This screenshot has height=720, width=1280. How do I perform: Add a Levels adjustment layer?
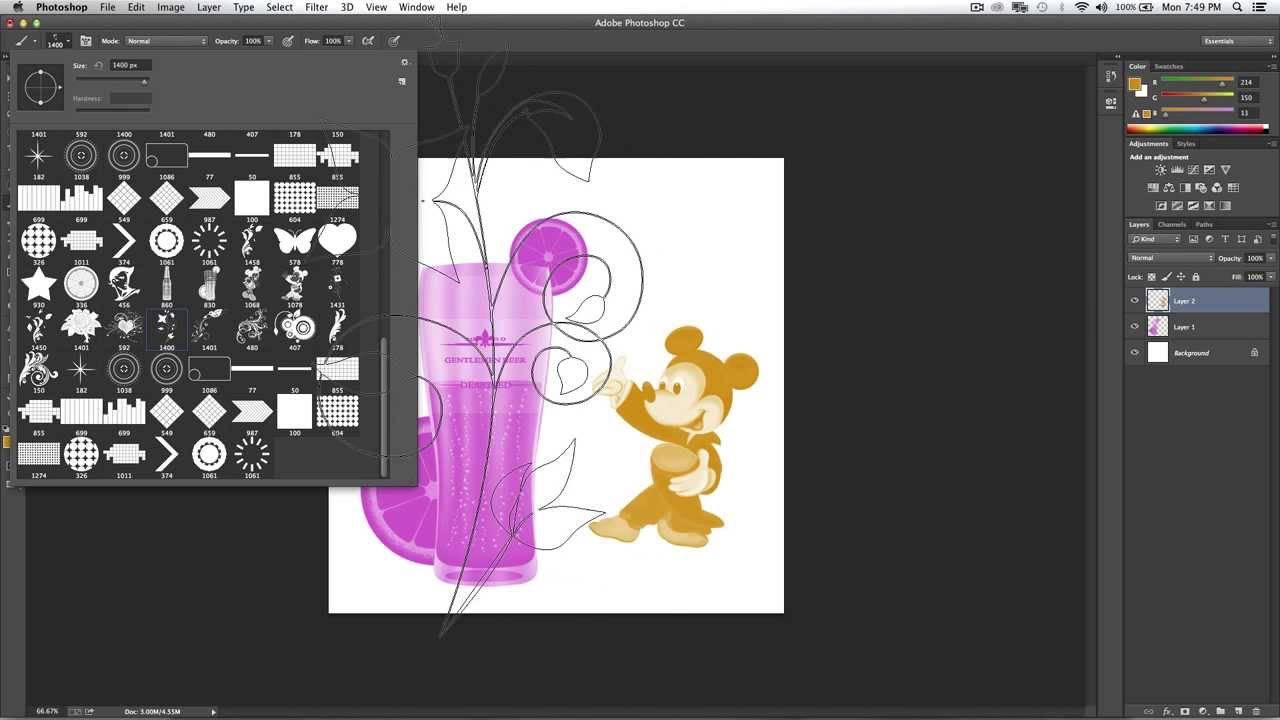pos(1177,170)
